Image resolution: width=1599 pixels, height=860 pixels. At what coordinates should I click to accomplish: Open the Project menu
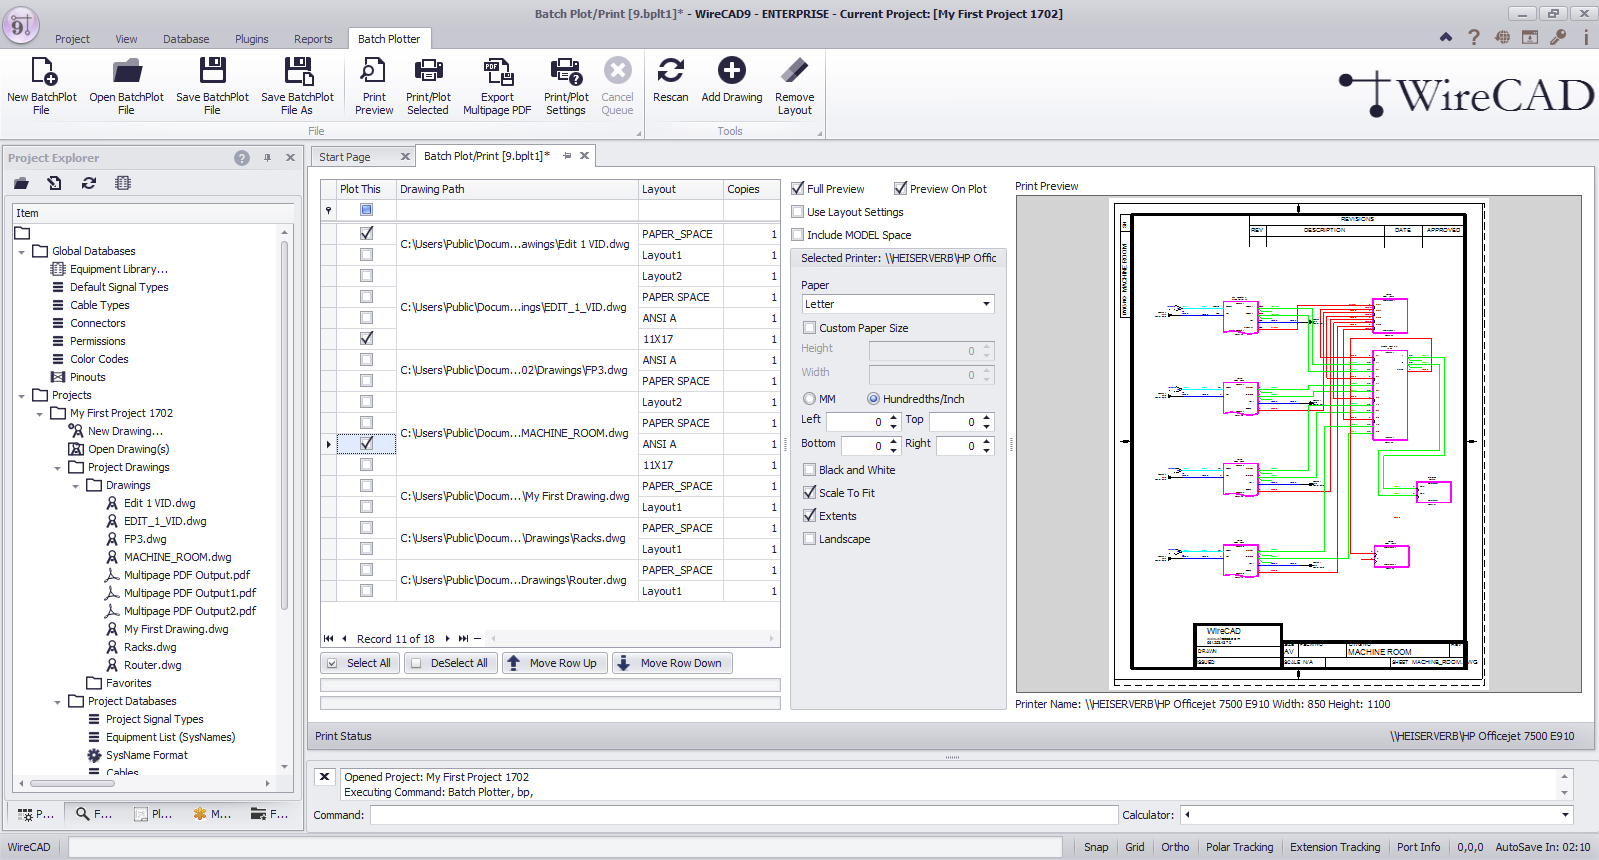click(72, 39)
